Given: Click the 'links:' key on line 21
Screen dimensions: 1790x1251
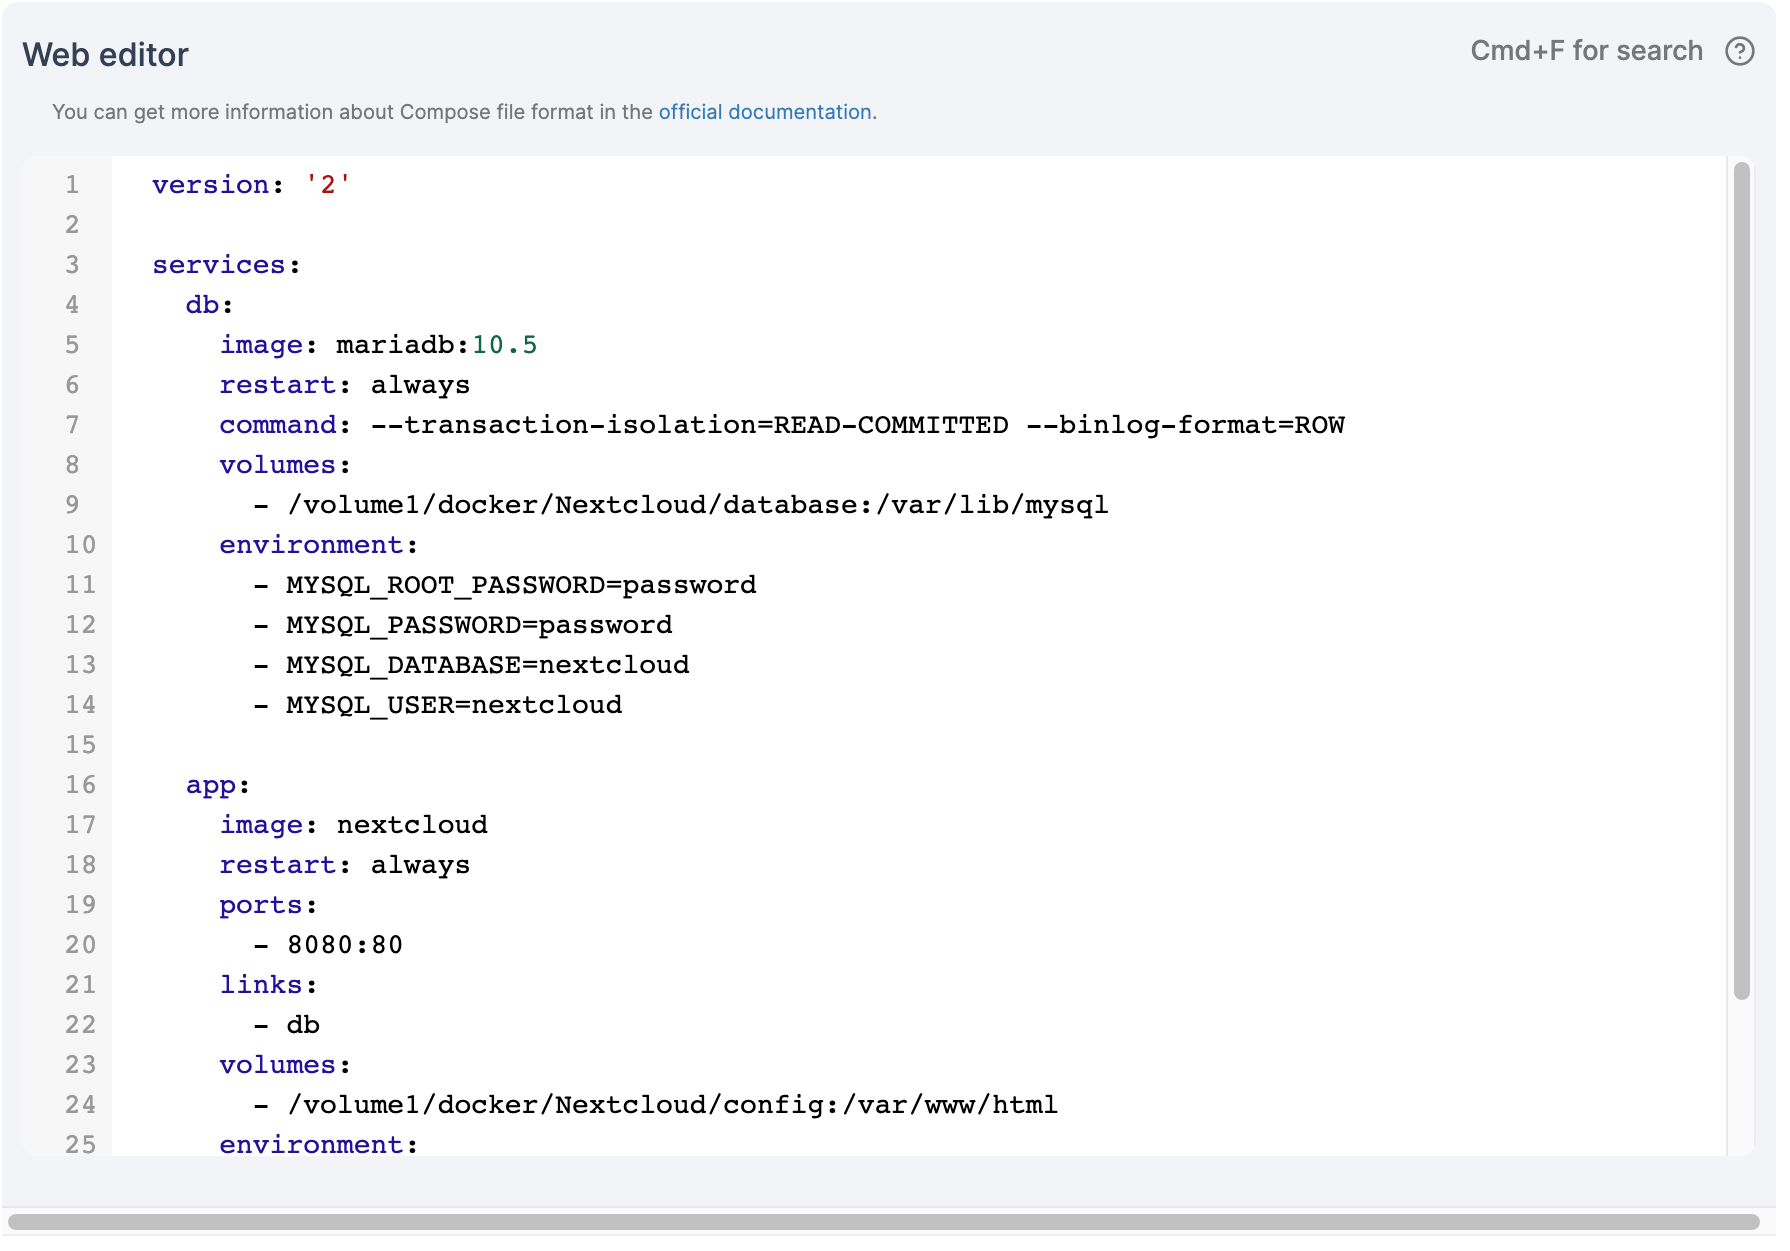Looking at the screenshot, I should [261, 985].
